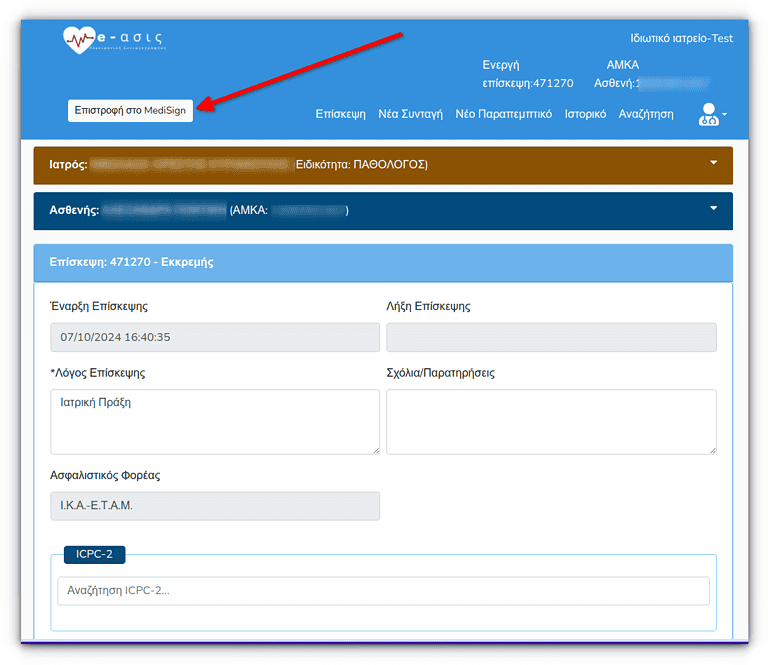Click the Λήξη Επίσκεψης field
This screenshot has height=665, width=768.
[x=551, y=337]
